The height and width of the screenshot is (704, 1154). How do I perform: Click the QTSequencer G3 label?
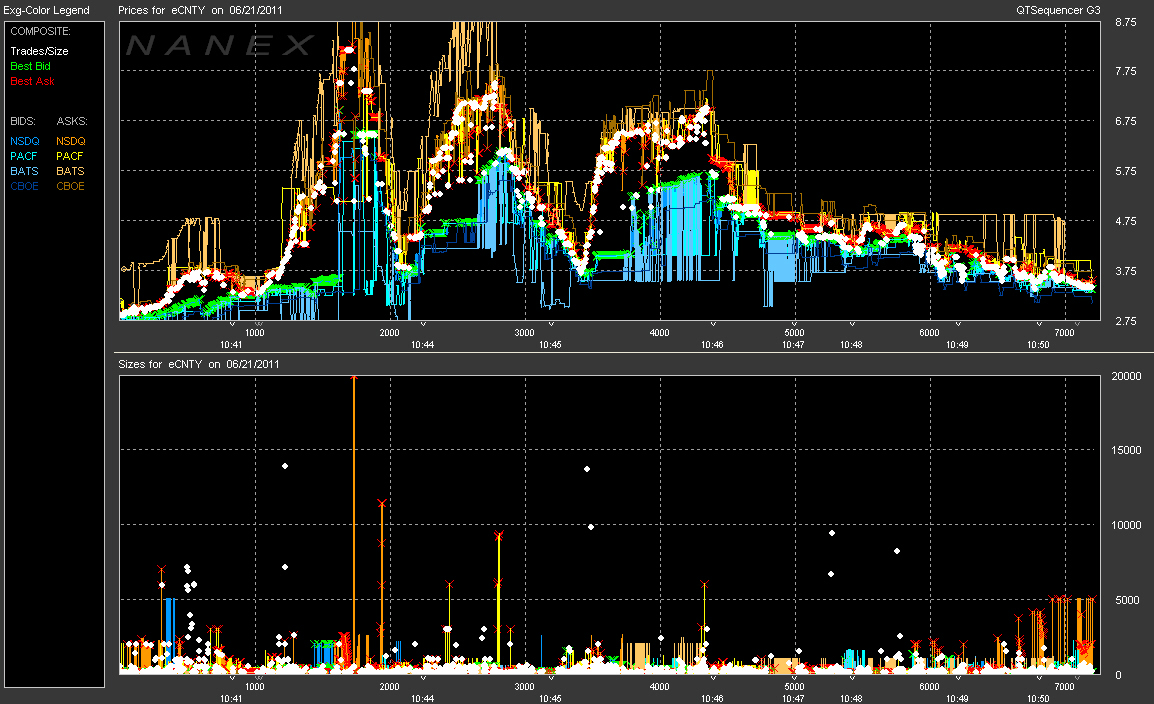tap(1056, 10)
